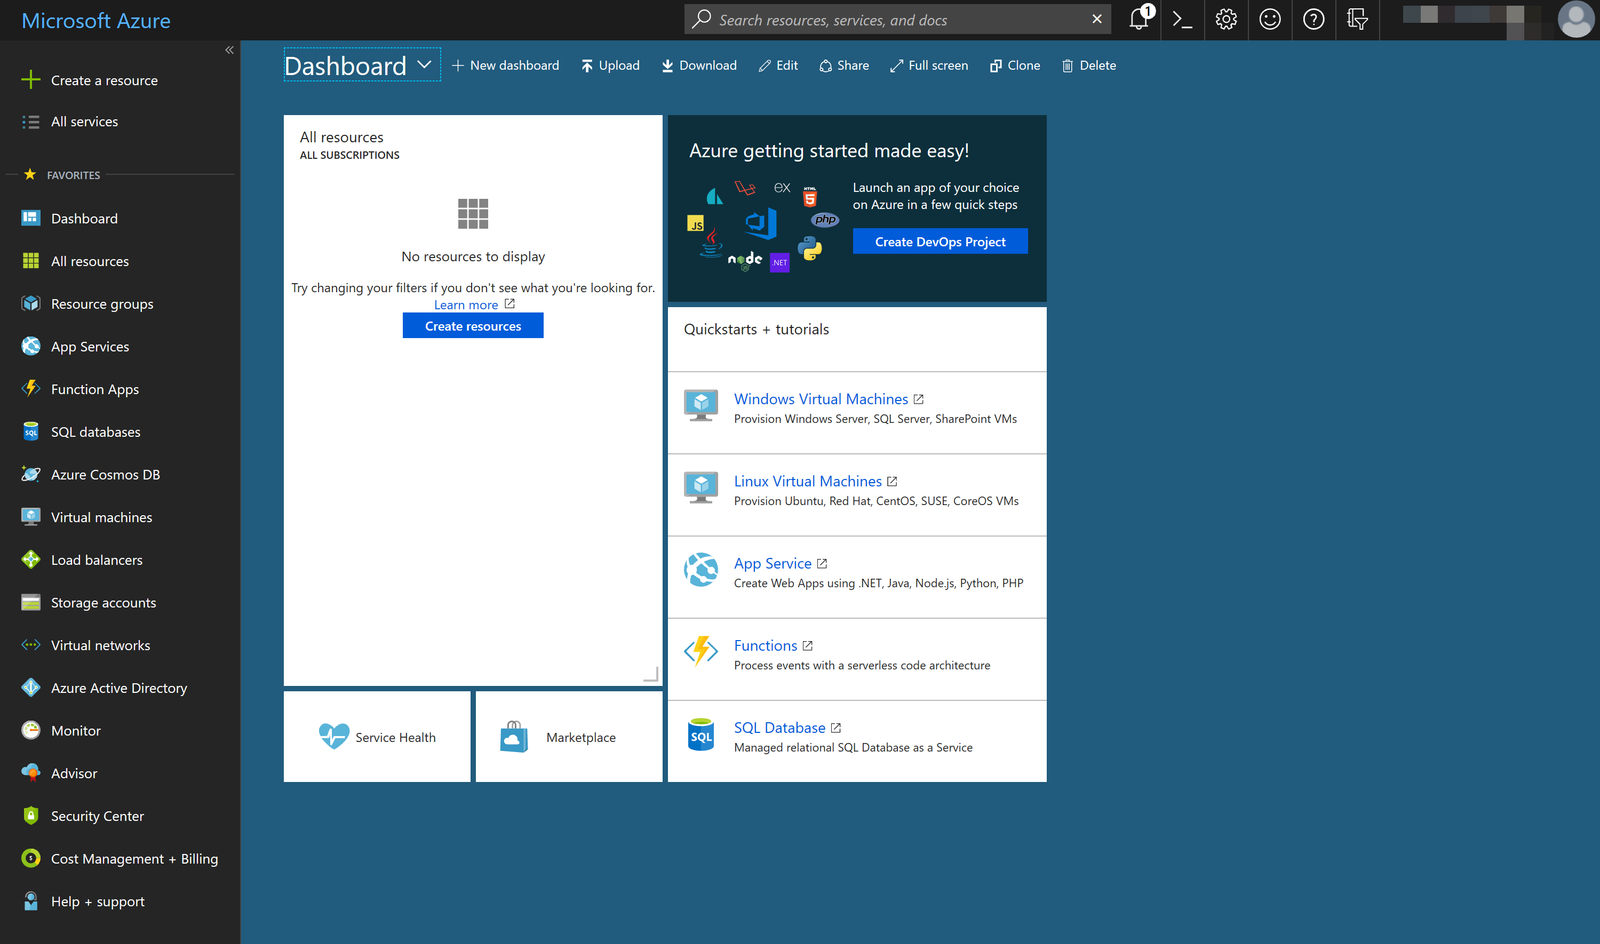
Task: Select All services in the sidebar
Action: point(84,121)
